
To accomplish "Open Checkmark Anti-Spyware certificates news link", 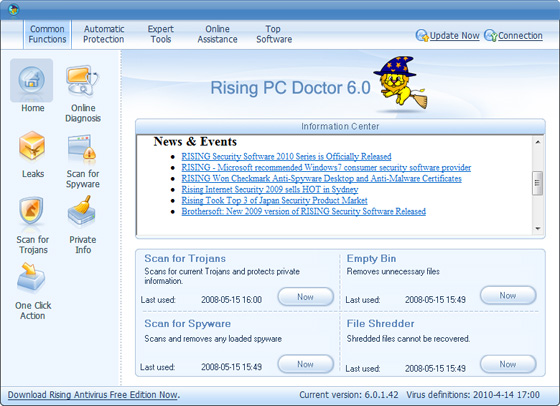I will (x=321, y=179).
